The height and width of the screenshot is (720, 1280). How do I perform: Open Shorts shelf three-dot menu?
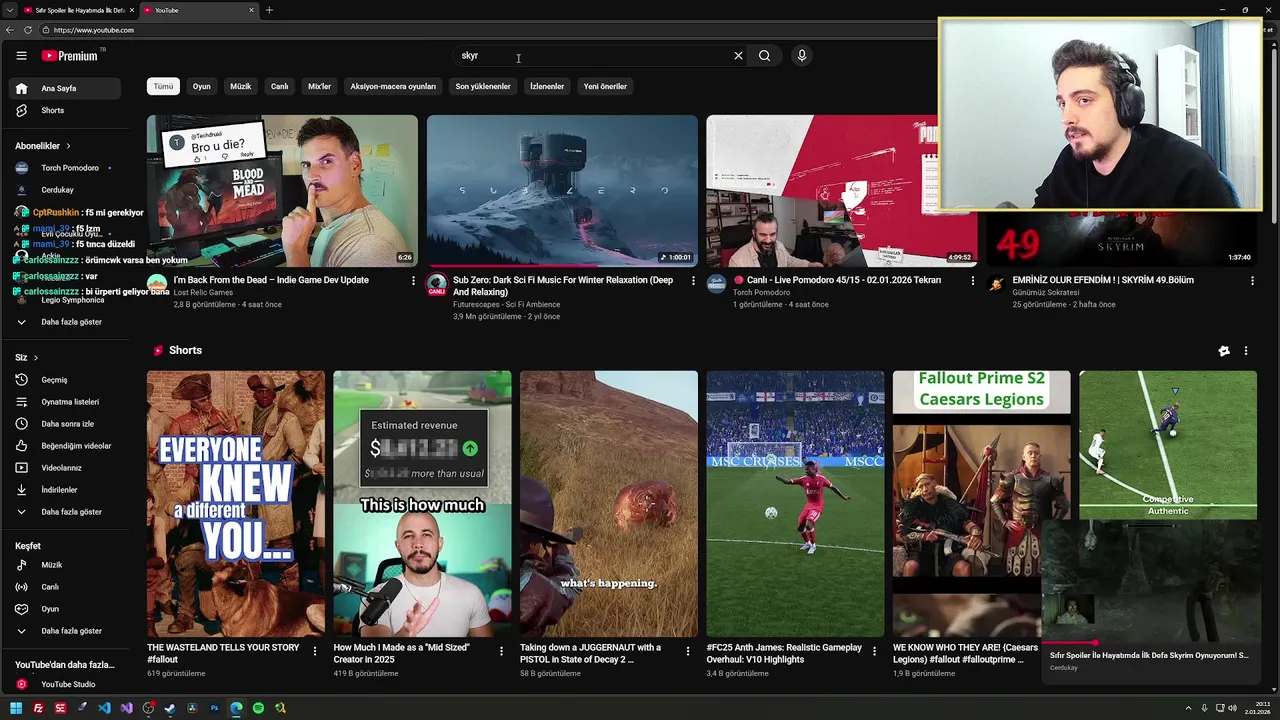tap(1246, 351)
